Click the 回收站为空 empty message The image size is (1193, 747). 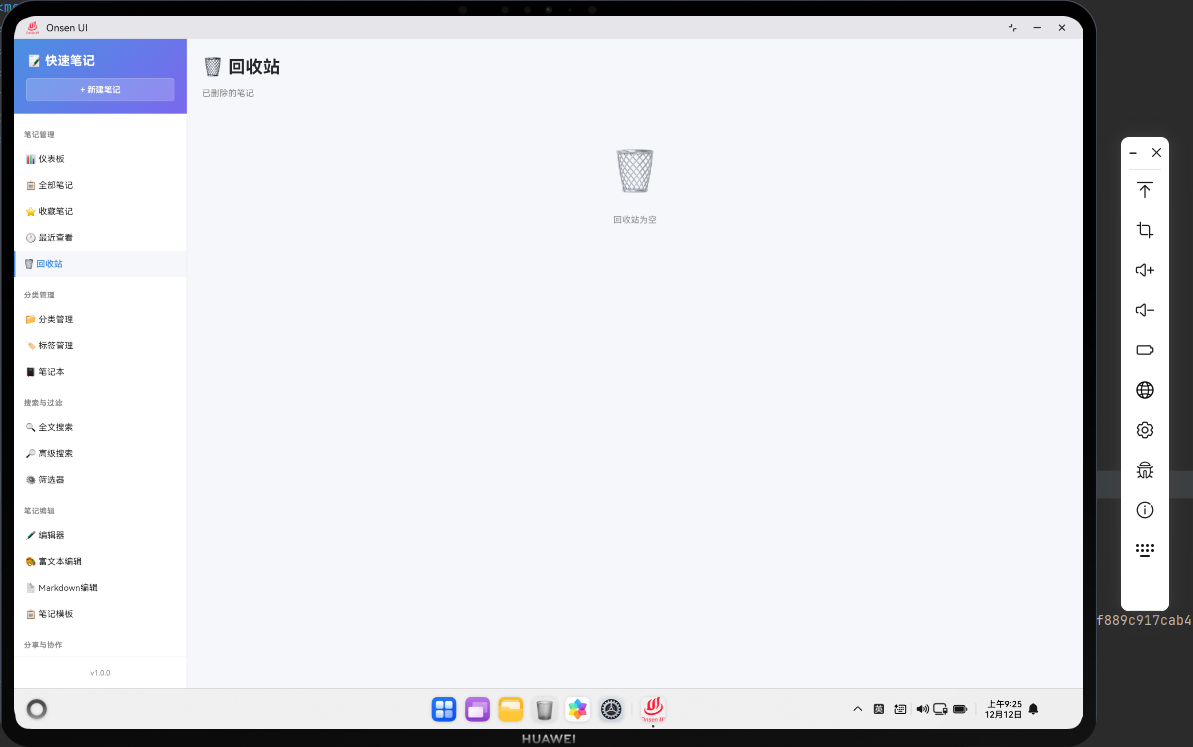point(635,220)
